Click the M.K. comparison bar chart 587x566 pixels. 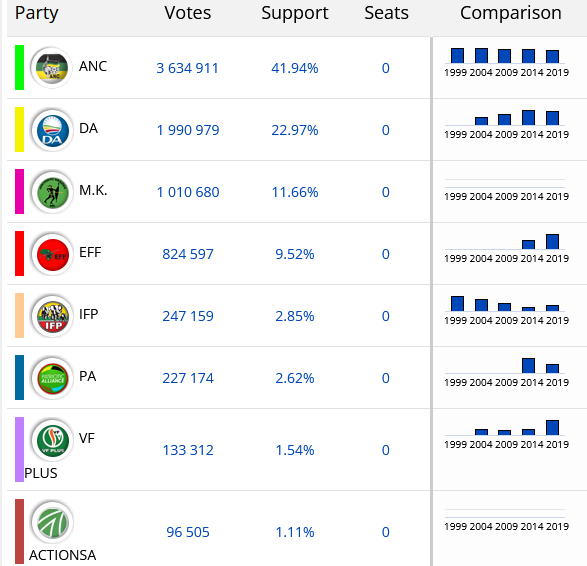tap(507, 190)
